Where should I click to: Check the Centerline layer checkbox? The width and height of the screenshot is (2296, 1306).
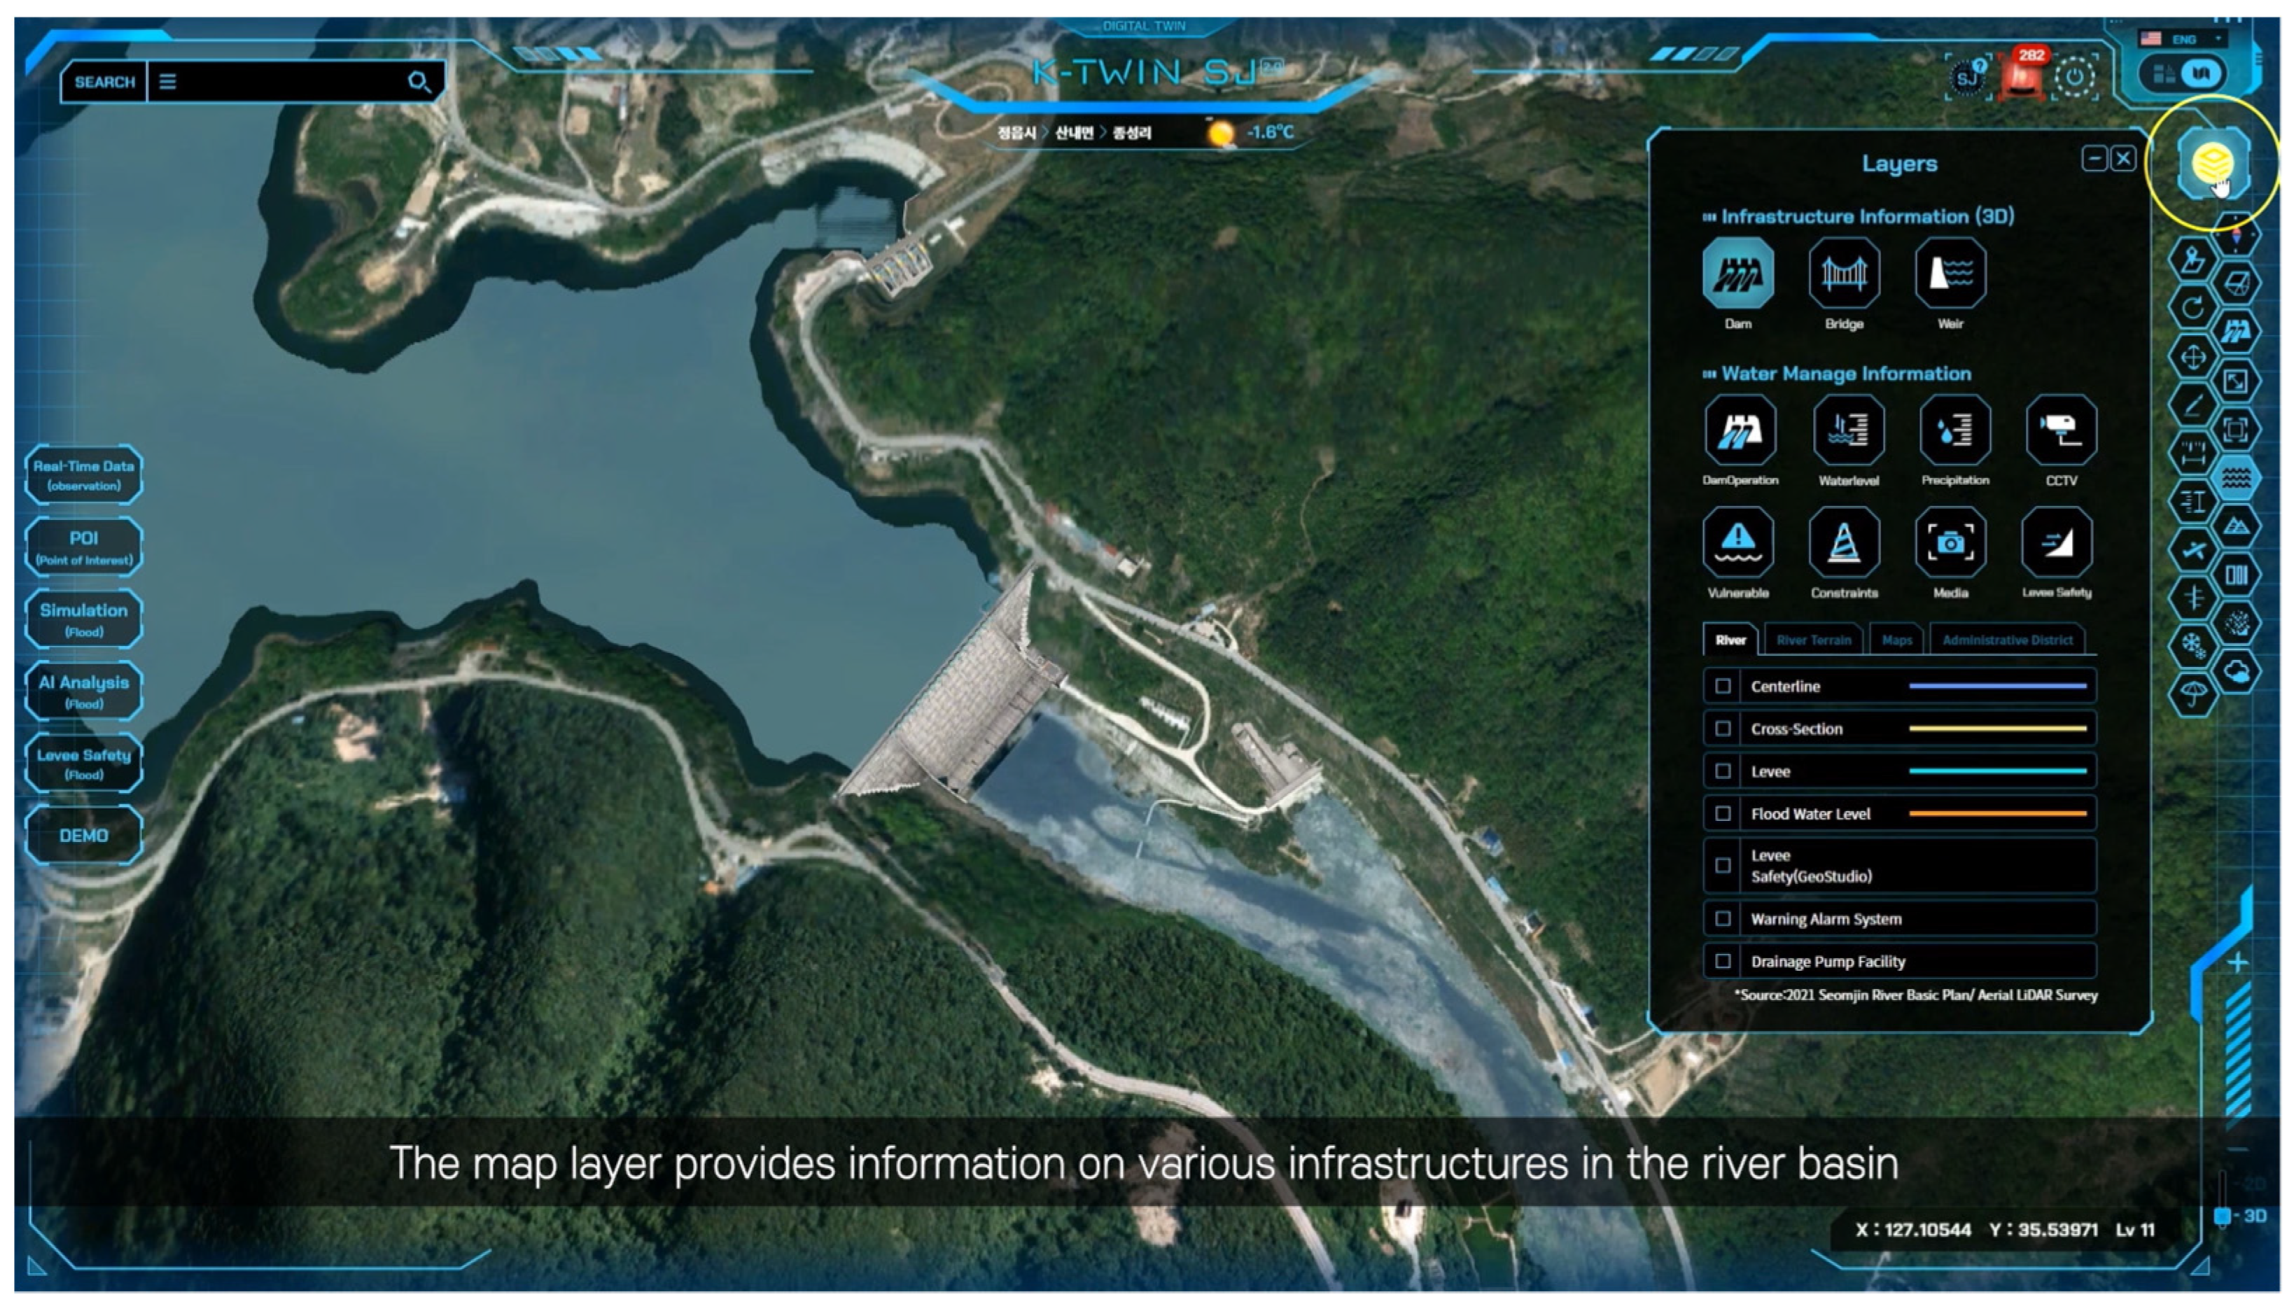[1723, 686]
